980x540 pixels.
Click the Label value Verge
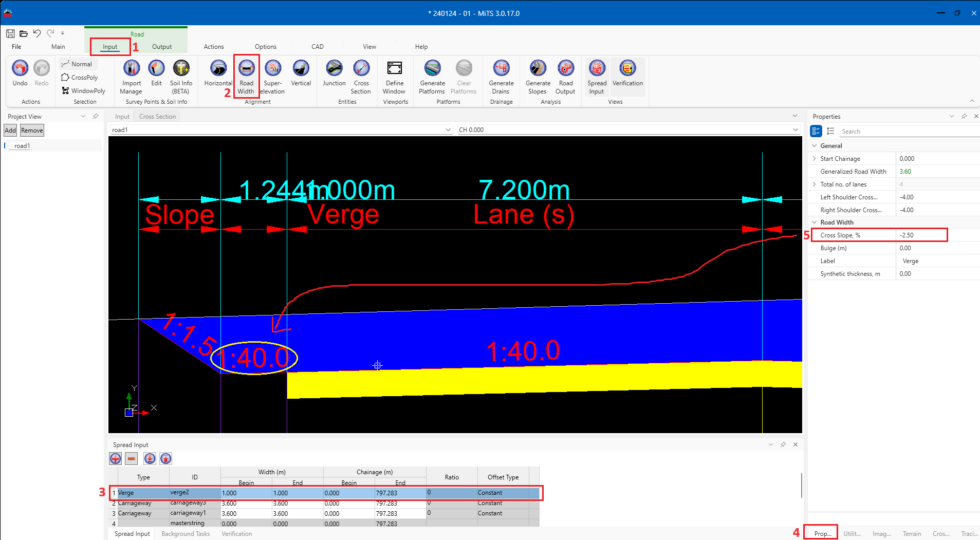[x=911, y=261]
